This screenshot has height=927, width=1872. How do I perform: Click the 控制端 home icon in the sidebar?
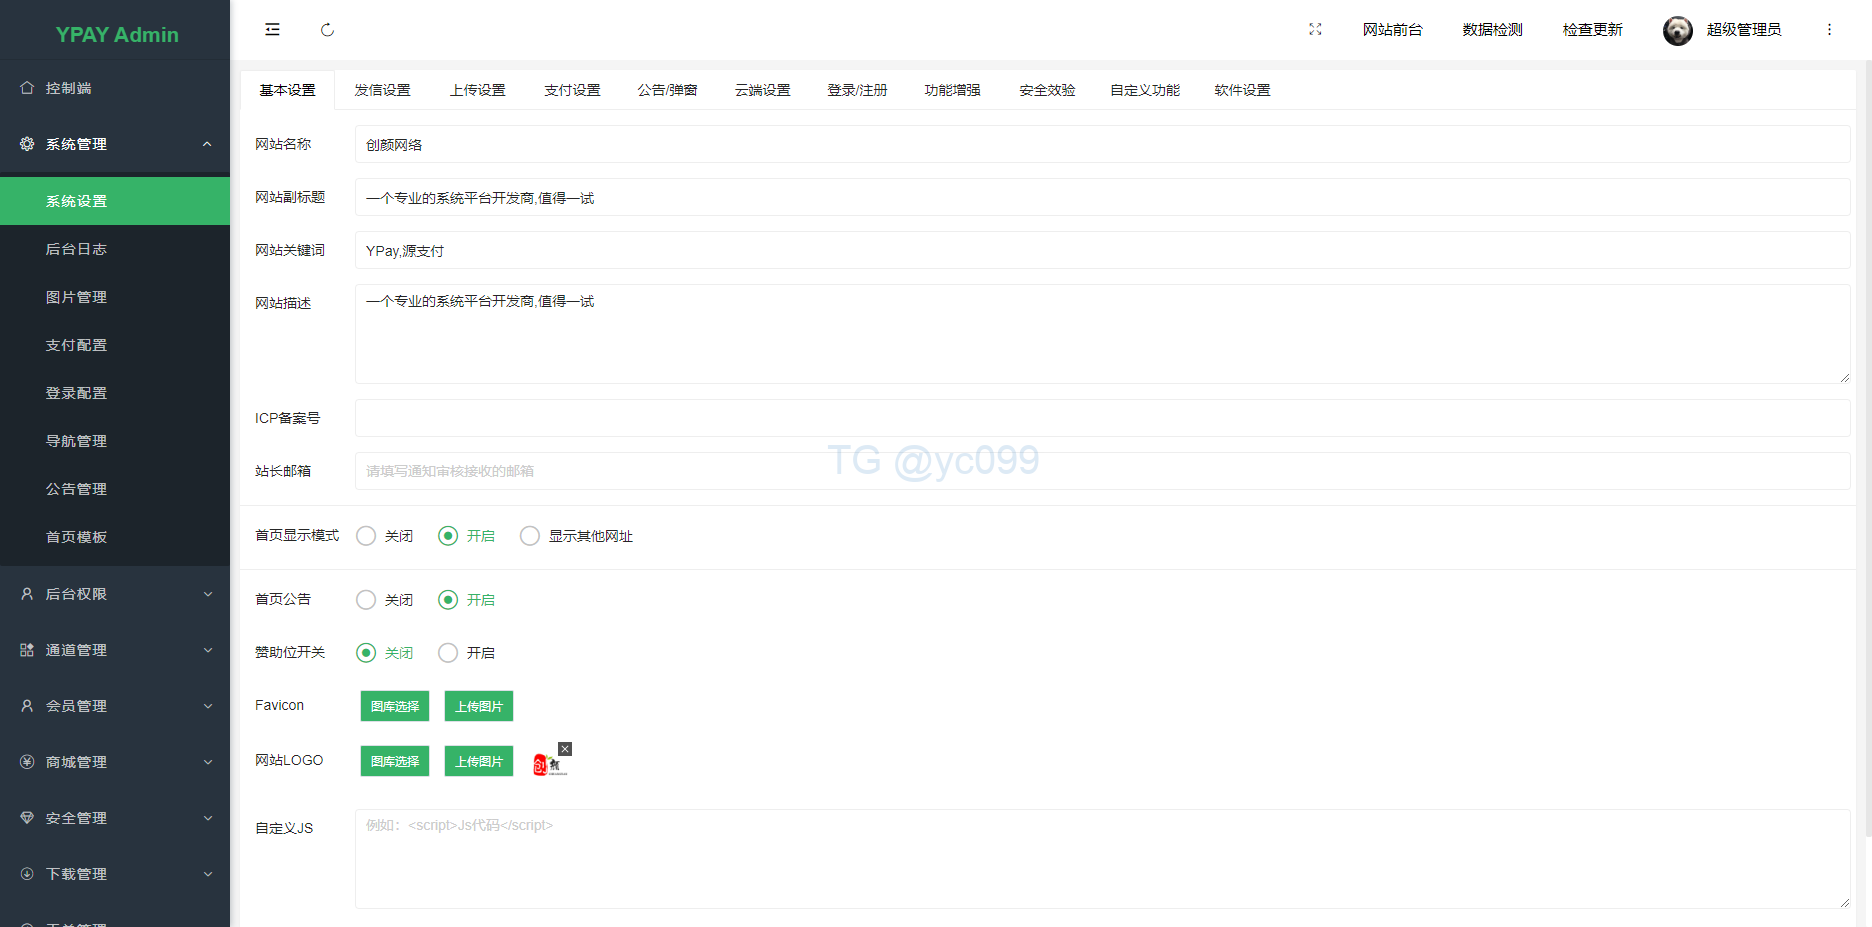27,88
